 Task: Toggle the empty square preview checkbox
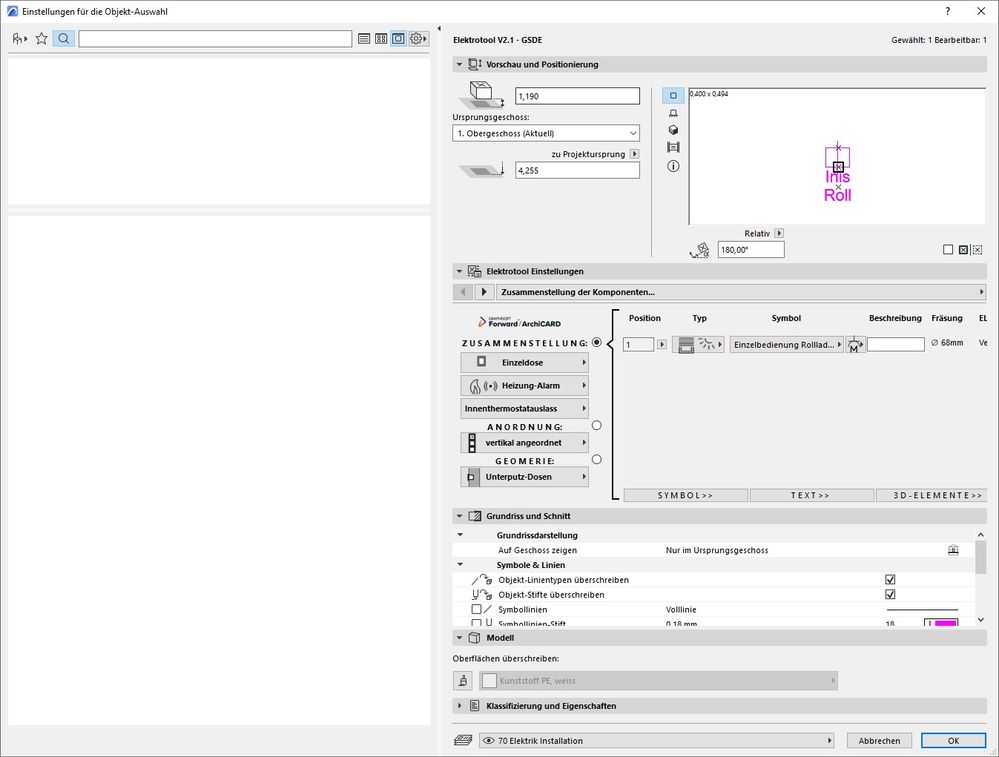[948, 250]
